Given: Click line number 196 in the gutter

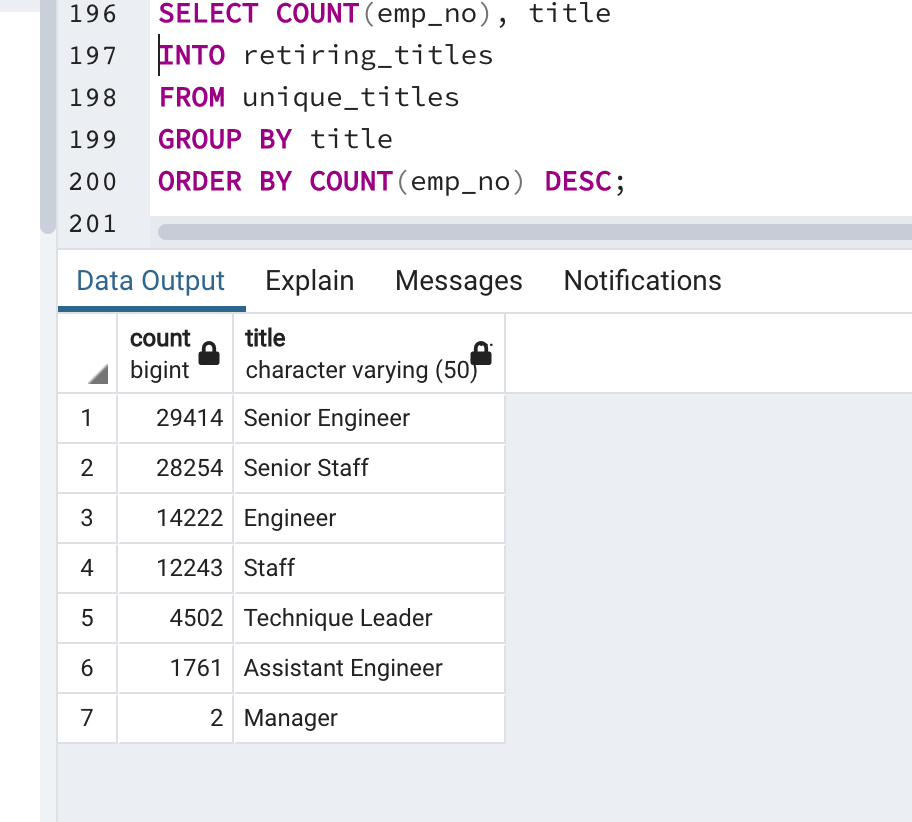Looking at the screenshot, I should tap(93, 13).
